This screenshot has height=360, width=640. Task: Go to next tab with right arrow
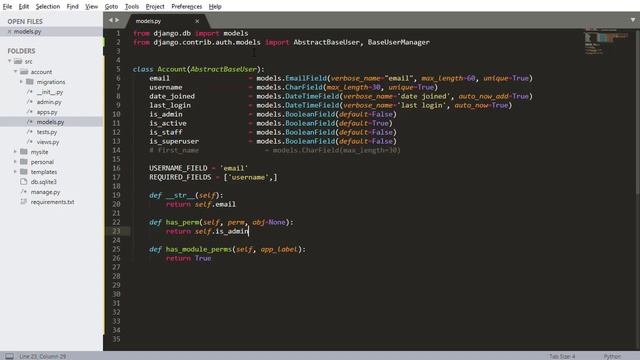click(x=117, y=20)
